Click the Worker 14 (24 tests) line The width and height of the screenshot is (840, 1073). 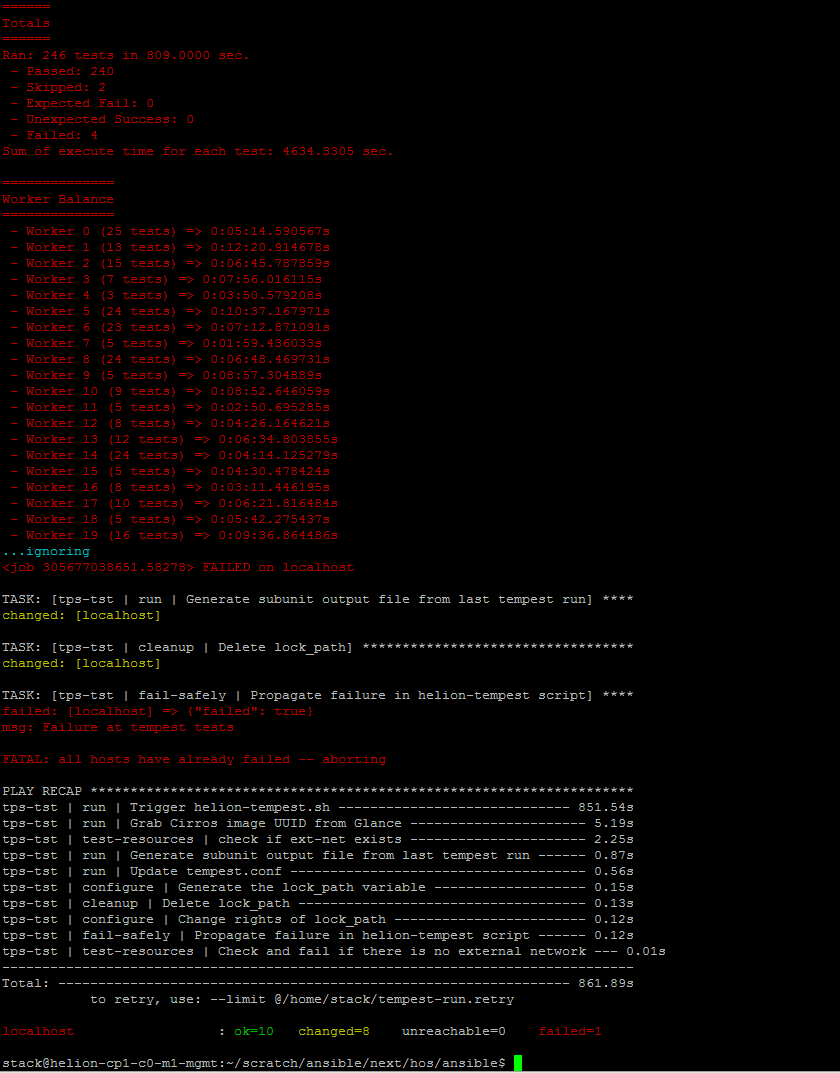174,456
